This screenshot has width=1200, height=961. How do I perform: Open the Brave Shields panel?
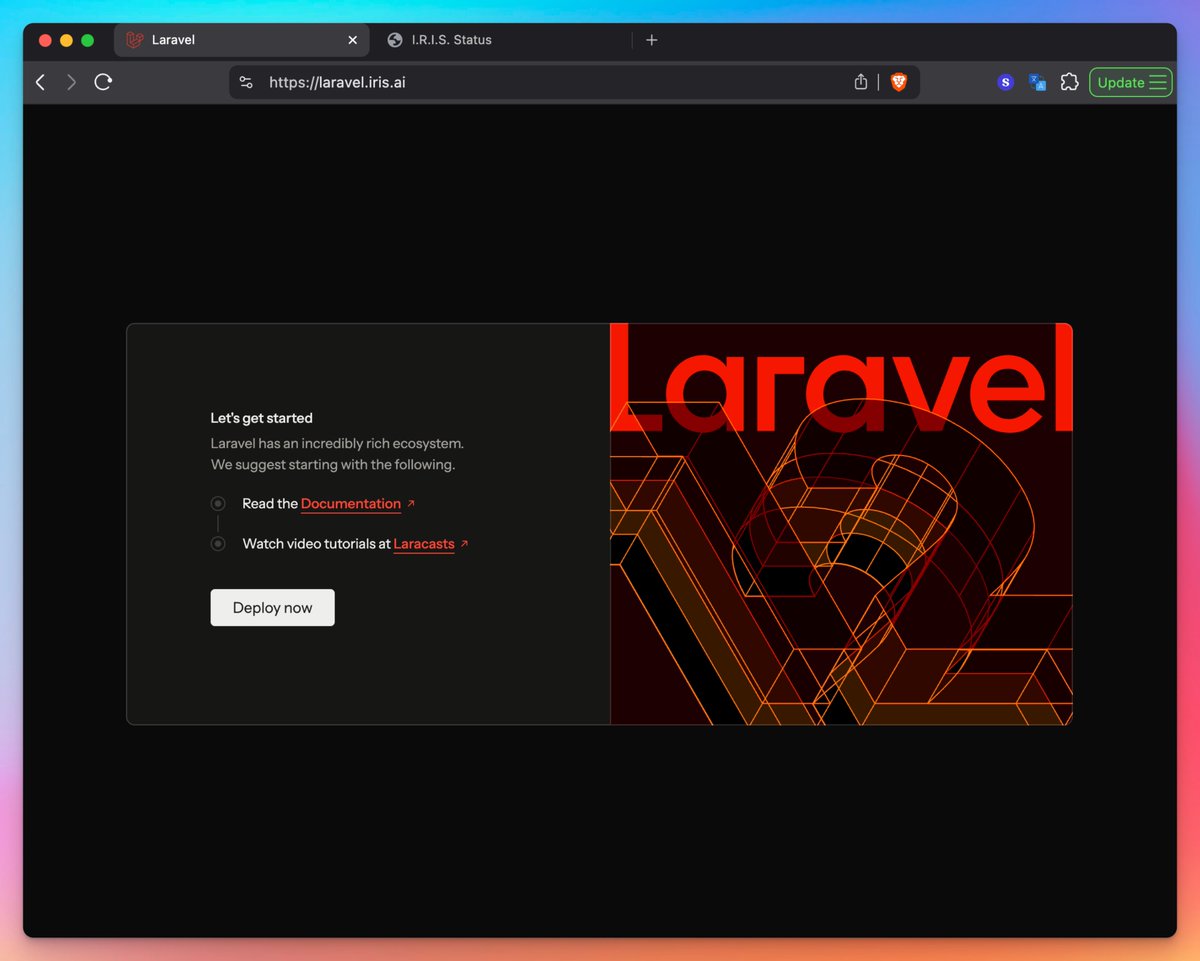tap(898, 82)
